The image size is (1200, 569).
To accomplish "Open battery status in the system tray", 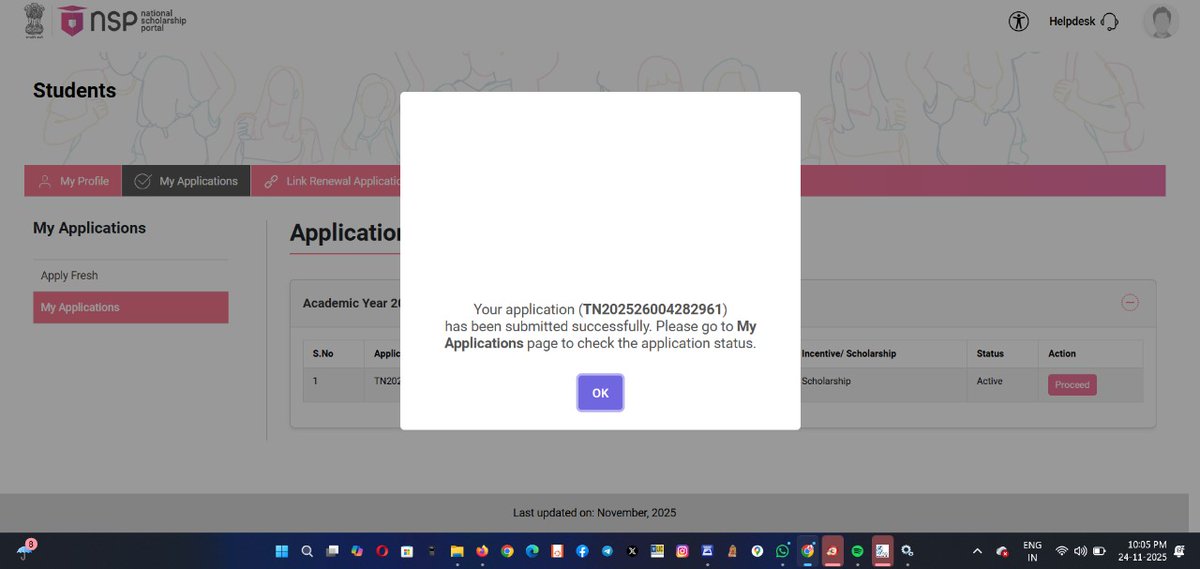I will pos(1099,551).
